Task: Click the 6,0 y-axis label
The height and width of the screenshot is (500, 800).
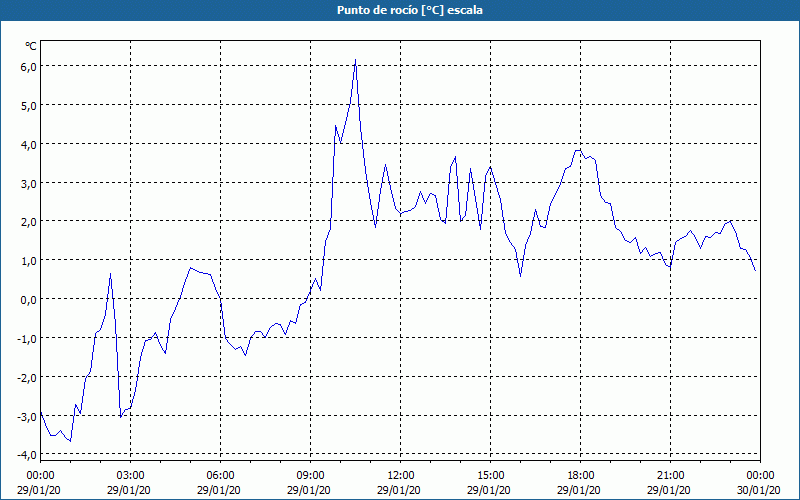Action: click(x=29, y=67)
